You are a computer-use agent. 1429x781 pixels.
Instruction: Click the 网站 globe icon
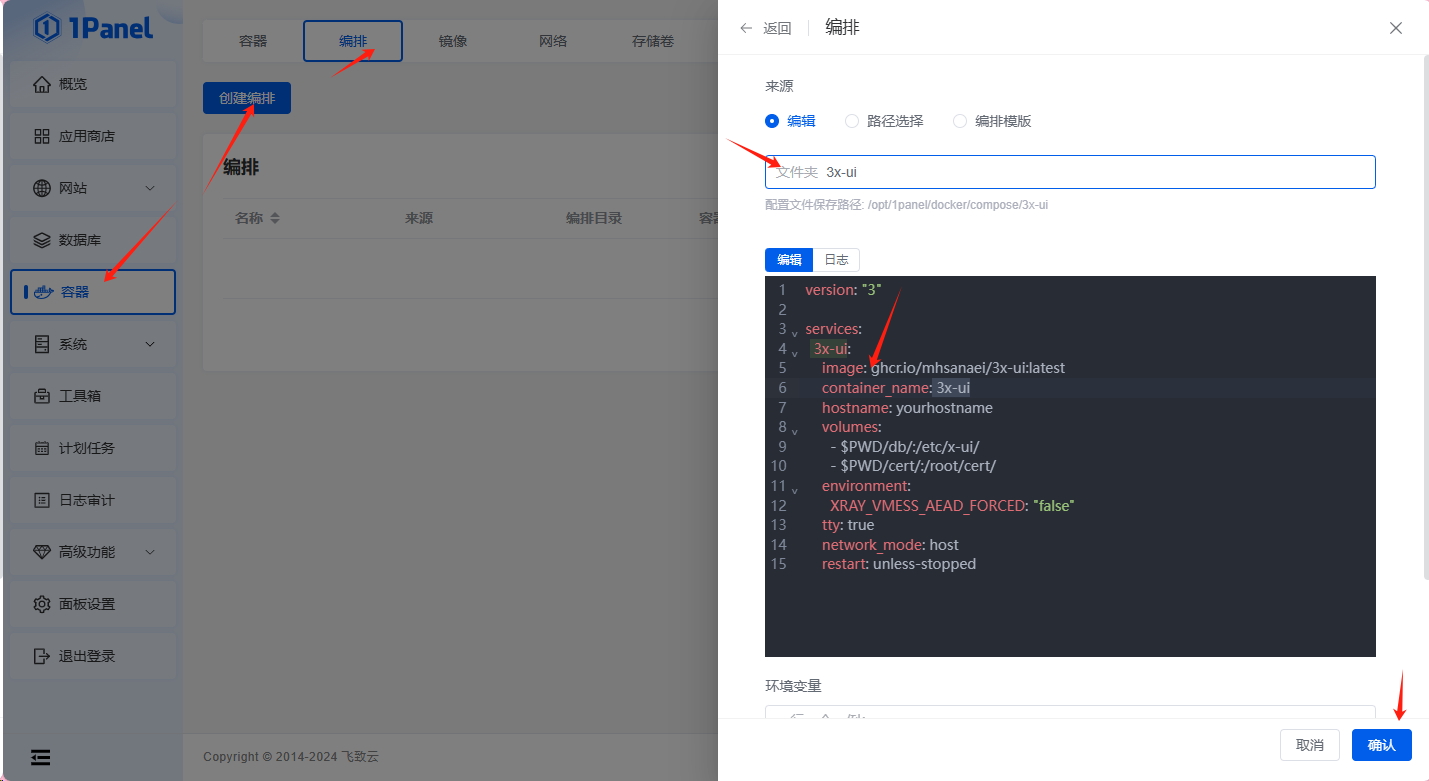[41, 188]
